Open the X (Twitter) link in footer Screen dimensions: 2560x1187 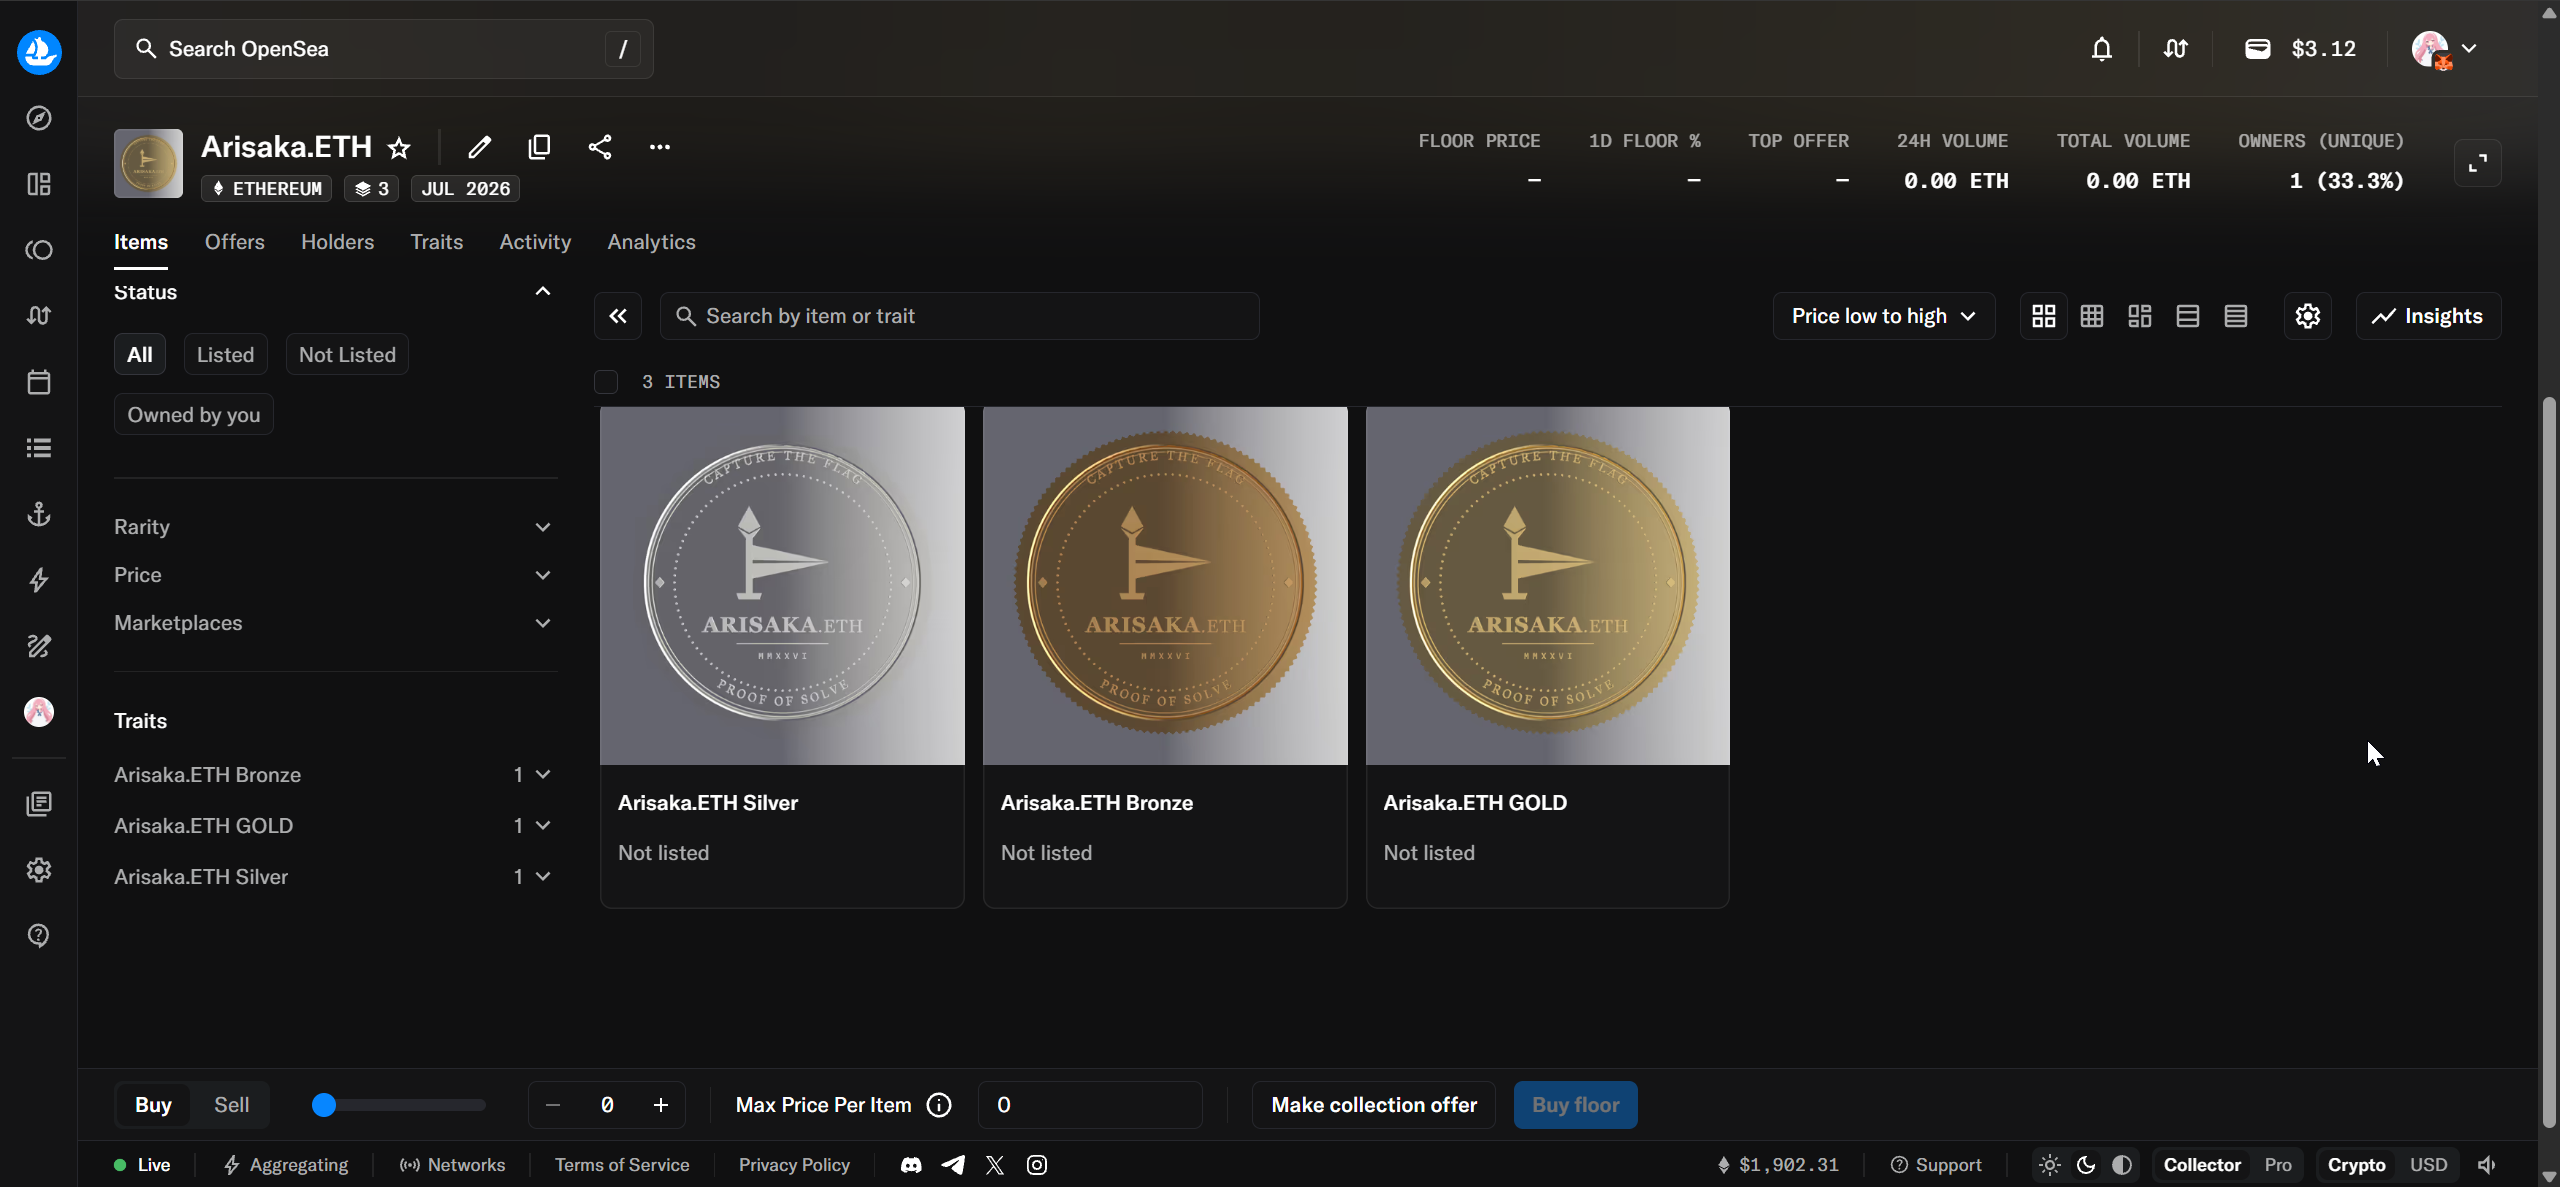pyautogui.click(x=995, y=1165)
